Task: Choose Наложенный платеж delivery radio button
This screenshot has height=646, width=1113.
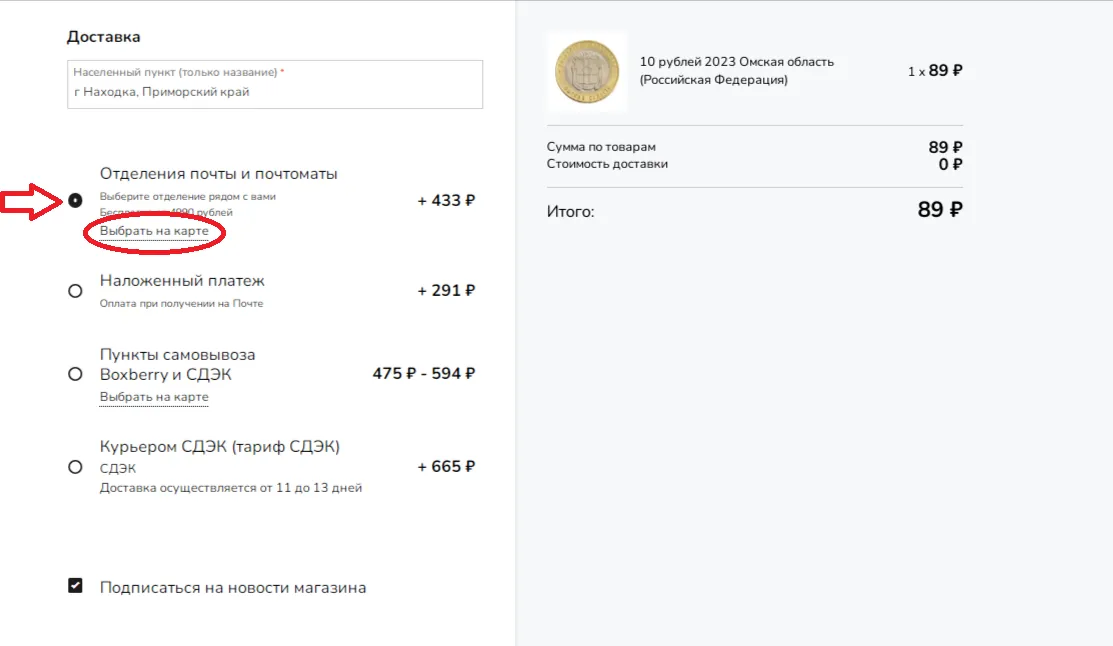Action: [x=75, y=291]
